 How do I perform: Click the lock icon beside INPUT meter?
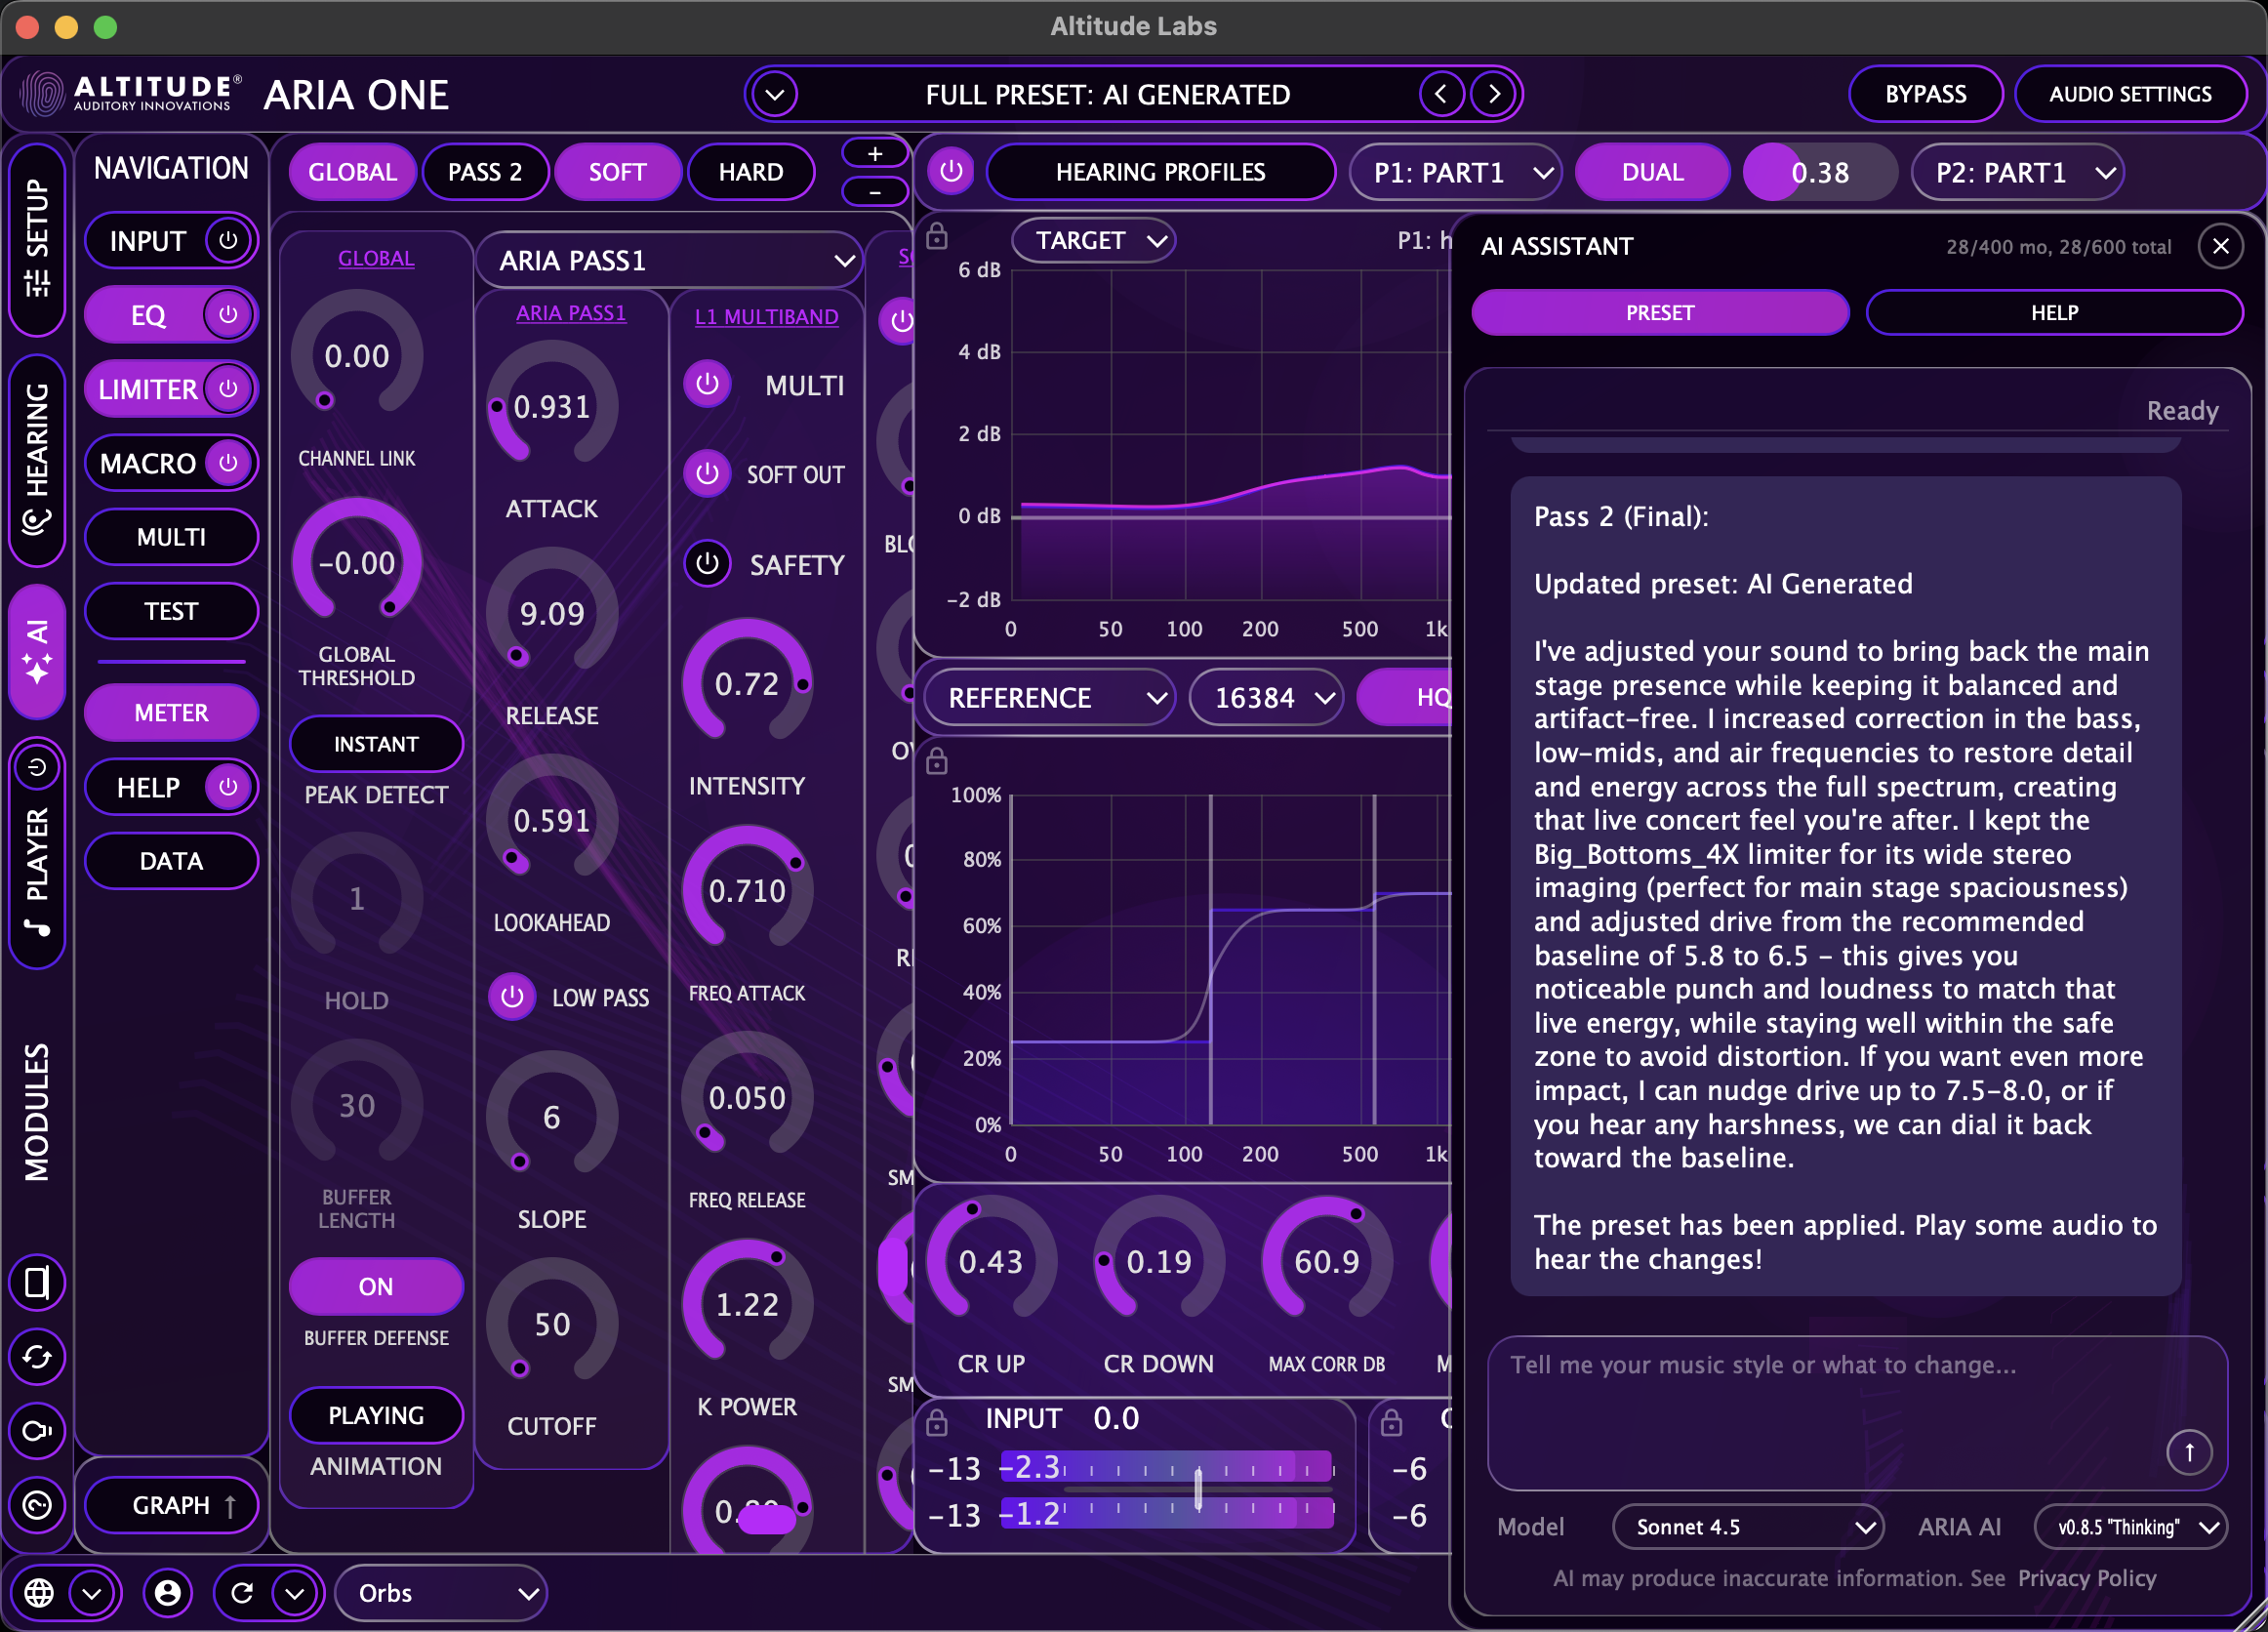937,1420
